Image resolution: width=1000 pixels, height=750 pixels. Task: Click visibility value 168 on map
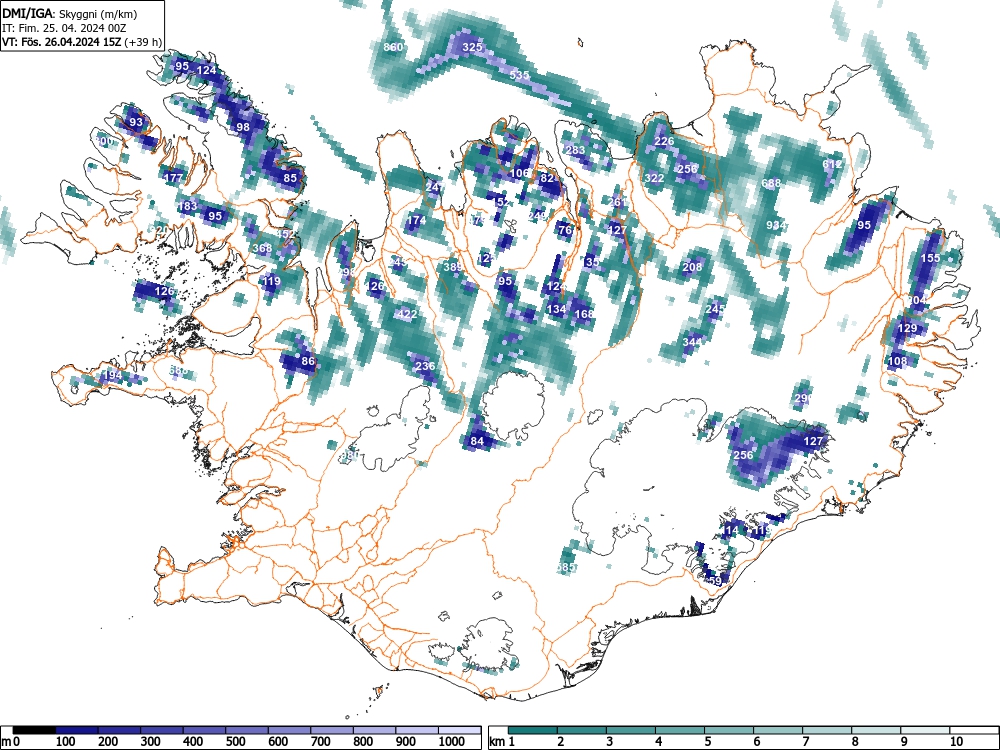584,314
